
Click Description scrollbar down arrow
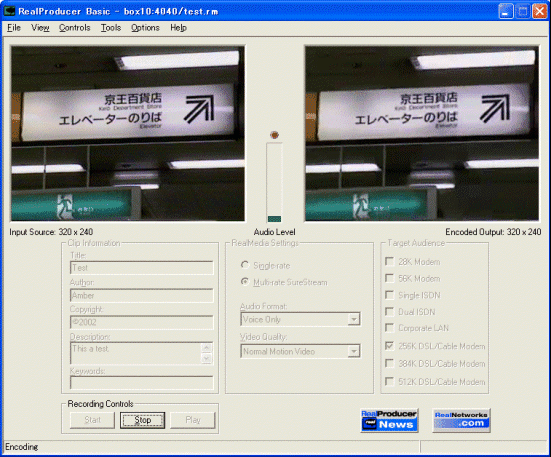pos(206,358)
